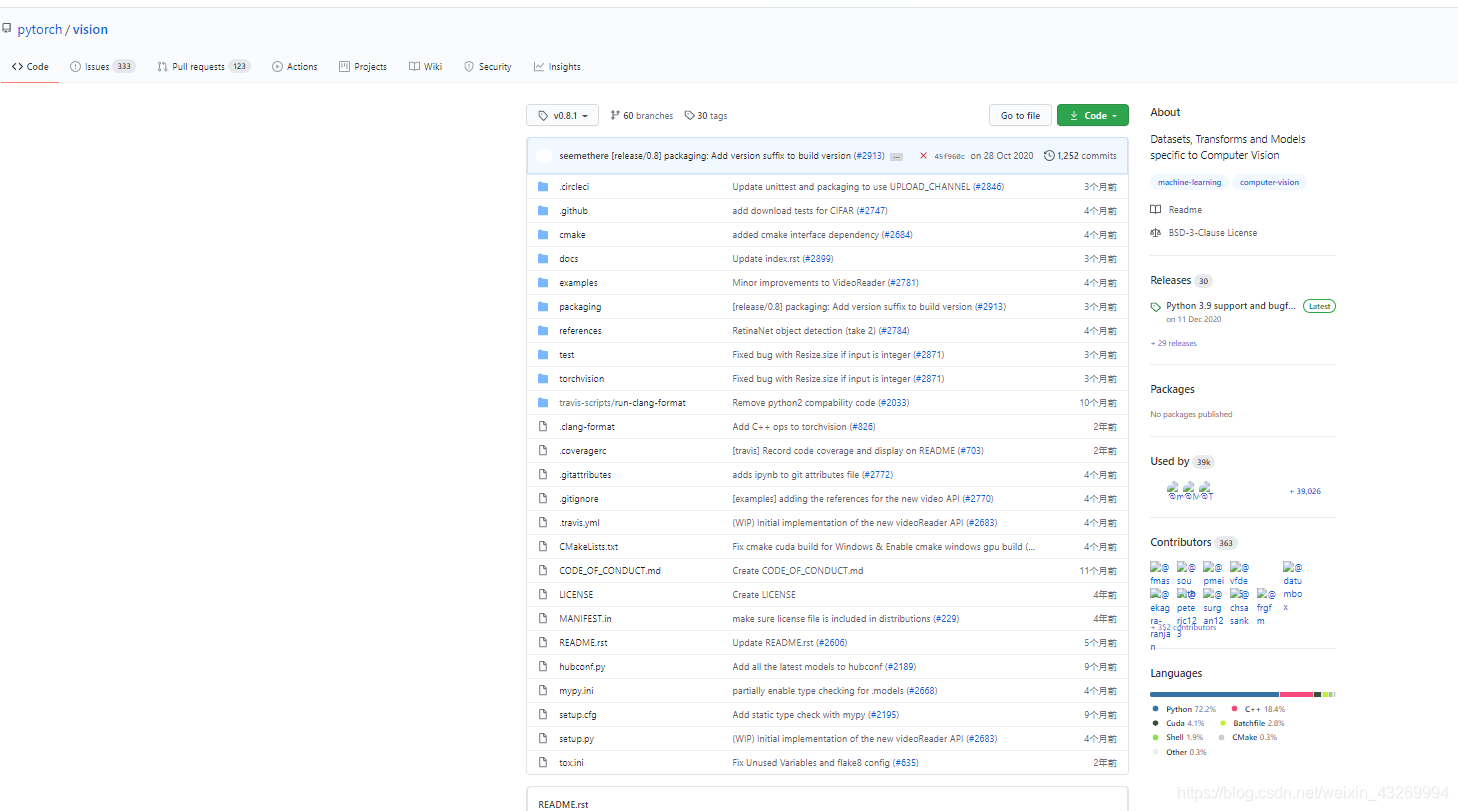
Task: Click the .gitattributes file icon
Action: pyautogui.click(x=543, y=475)
